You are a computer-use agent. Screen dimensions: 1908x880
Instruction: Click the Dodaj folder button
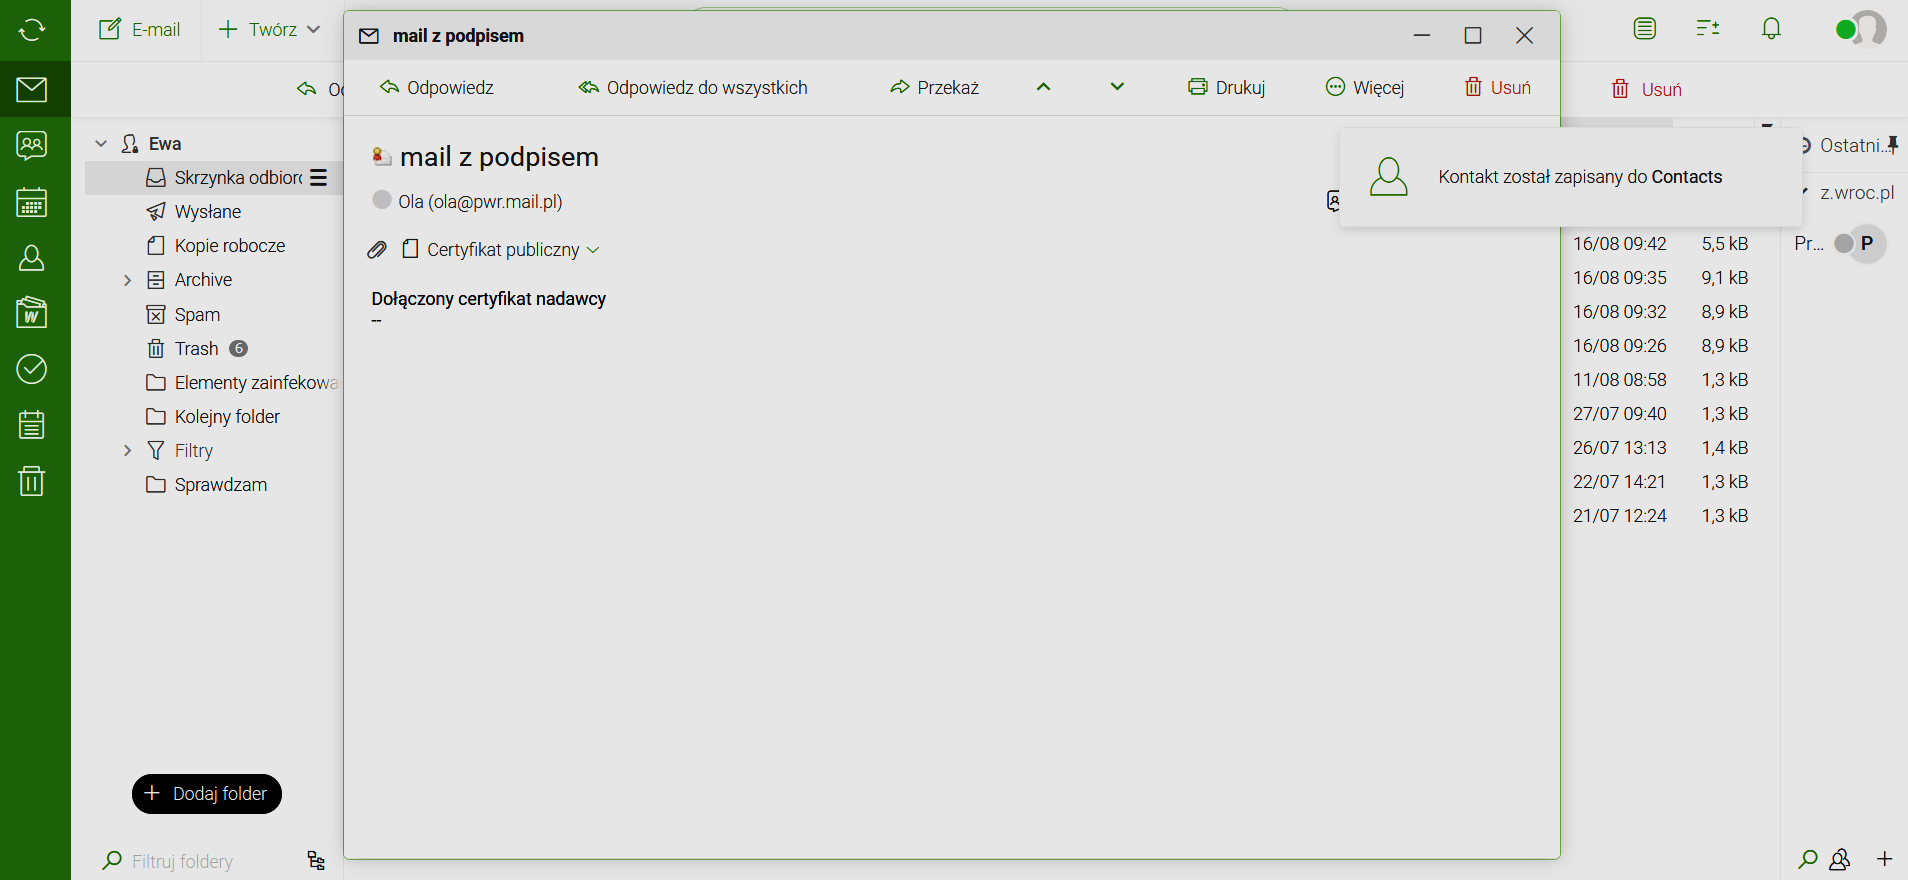pyautogui.click(x=207, y=794)
